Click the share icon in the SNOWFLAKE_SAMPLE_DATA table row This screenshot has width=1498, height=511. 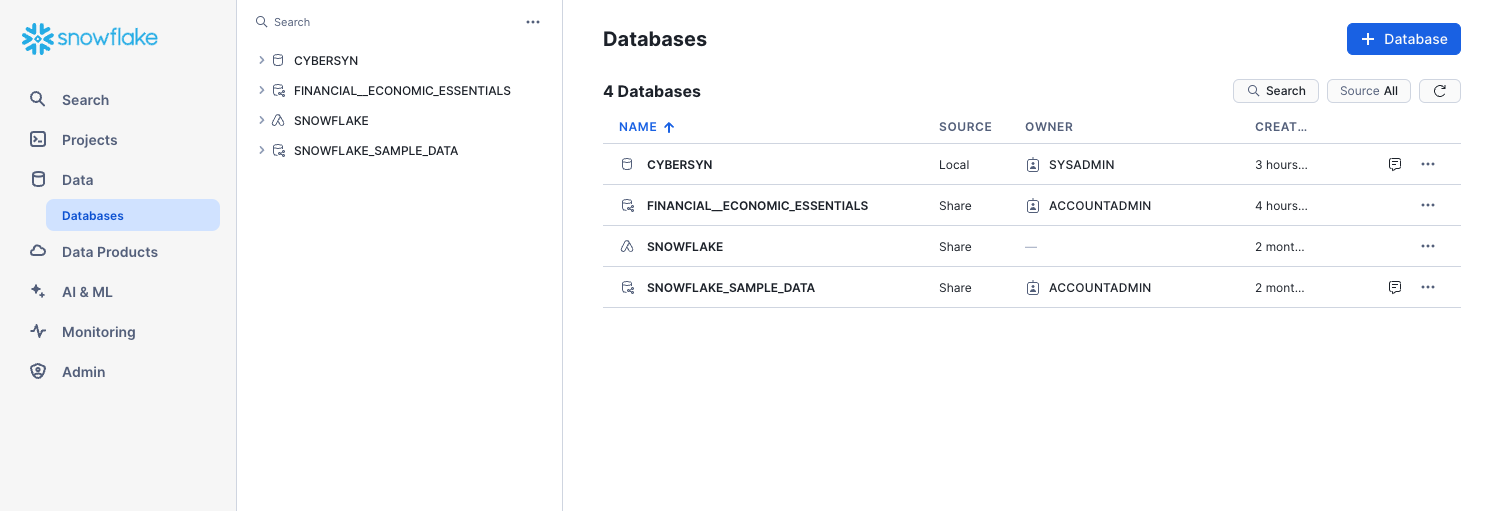[627, 287]
